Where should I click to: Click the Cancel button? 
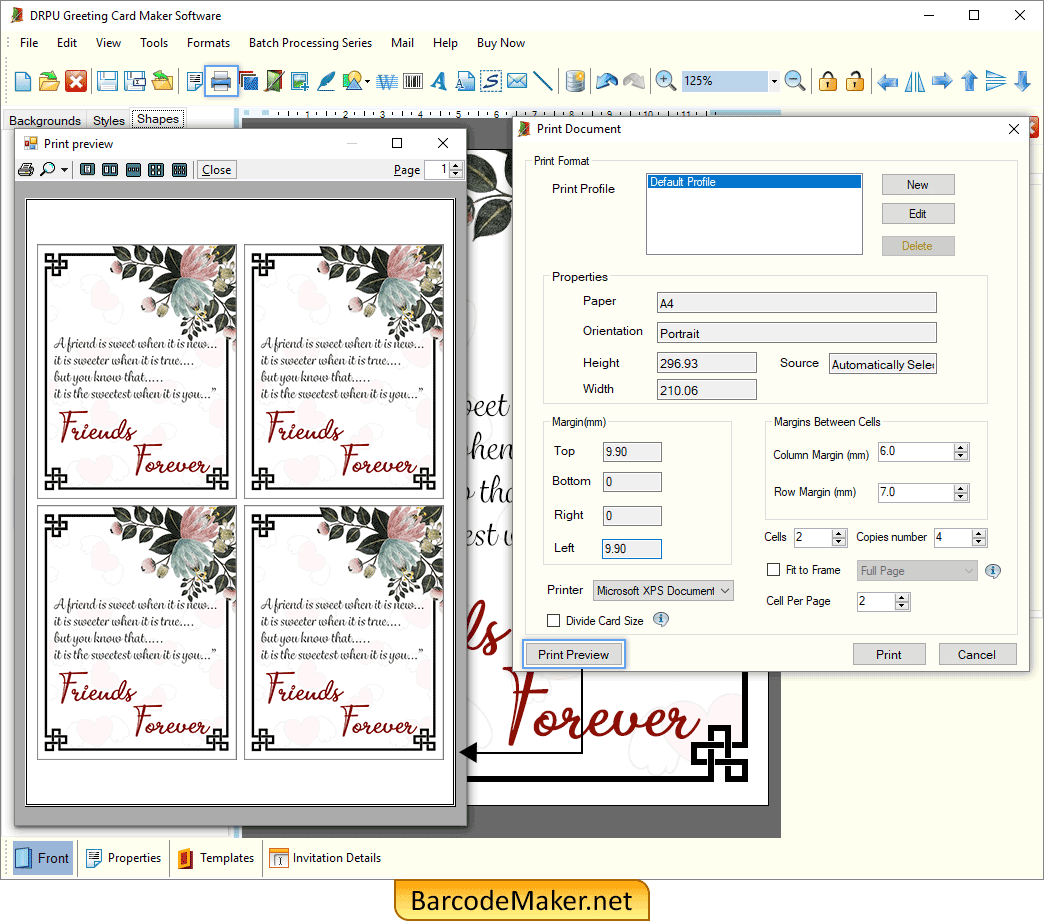coord(977,655)
